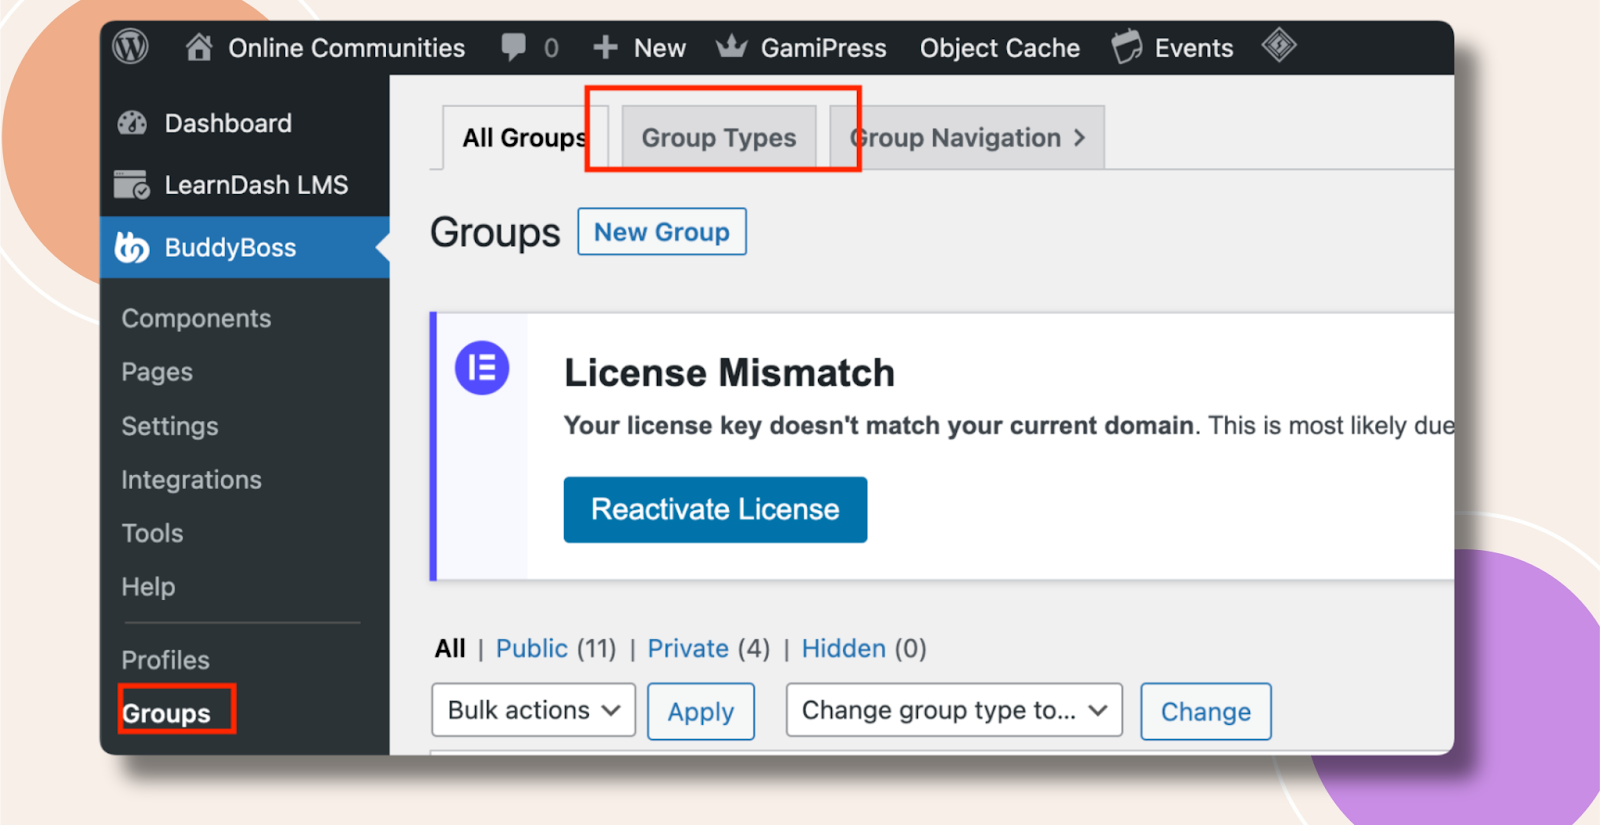
Task: Open the Change group type to dropdown
Action: click(x=954, y=710)
